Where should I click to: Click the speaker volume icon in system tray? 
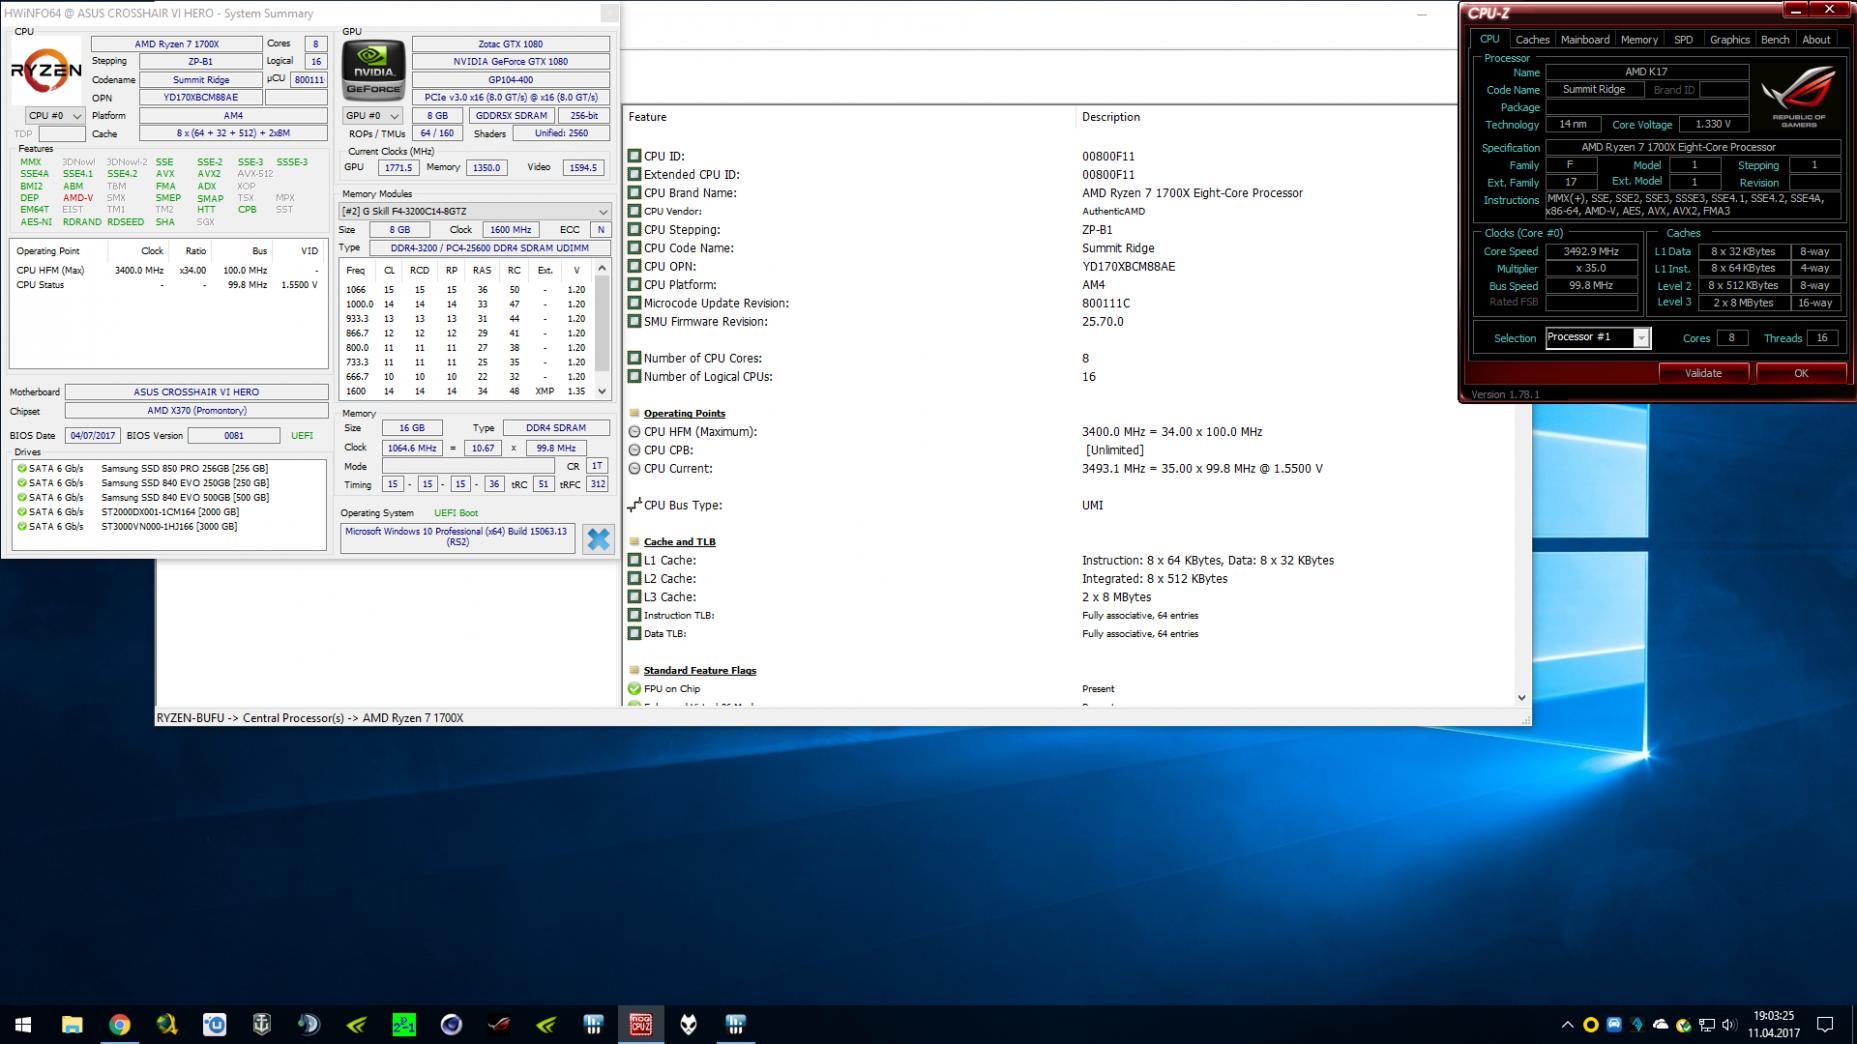pos(1729,1024)
